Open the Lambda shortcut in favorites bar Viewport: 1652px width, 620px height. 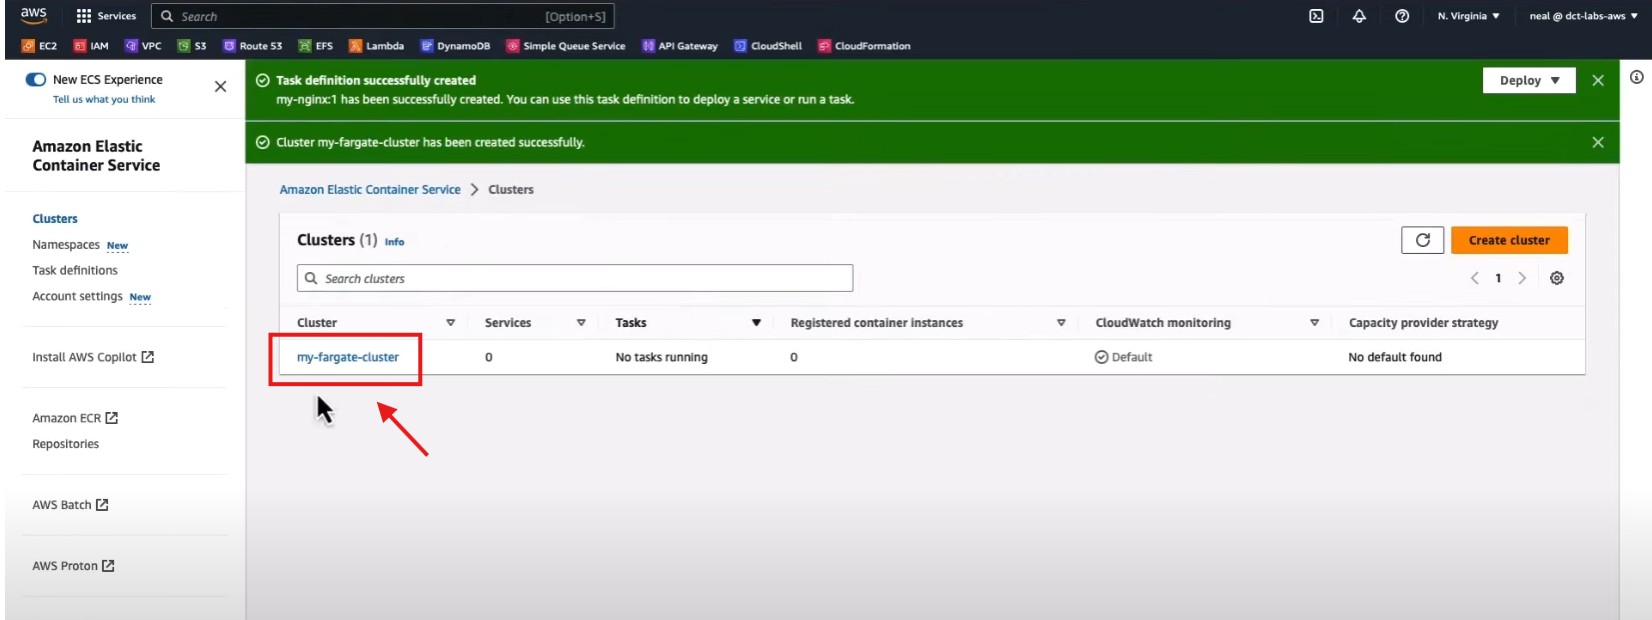[x=377, y=46]
